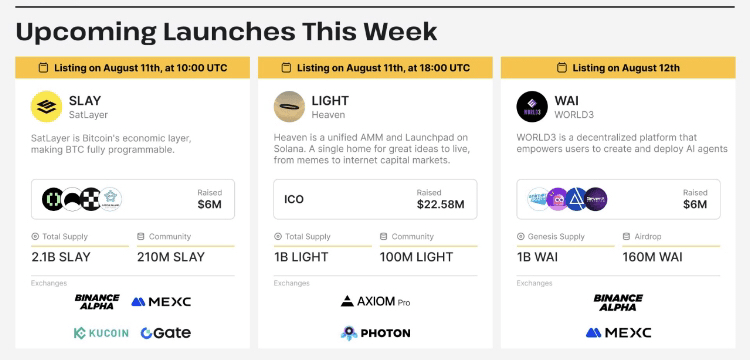750x360 pixels.
Task: Click the blue triangle investor logo in WAI card
Action: (x=576, y=199)
